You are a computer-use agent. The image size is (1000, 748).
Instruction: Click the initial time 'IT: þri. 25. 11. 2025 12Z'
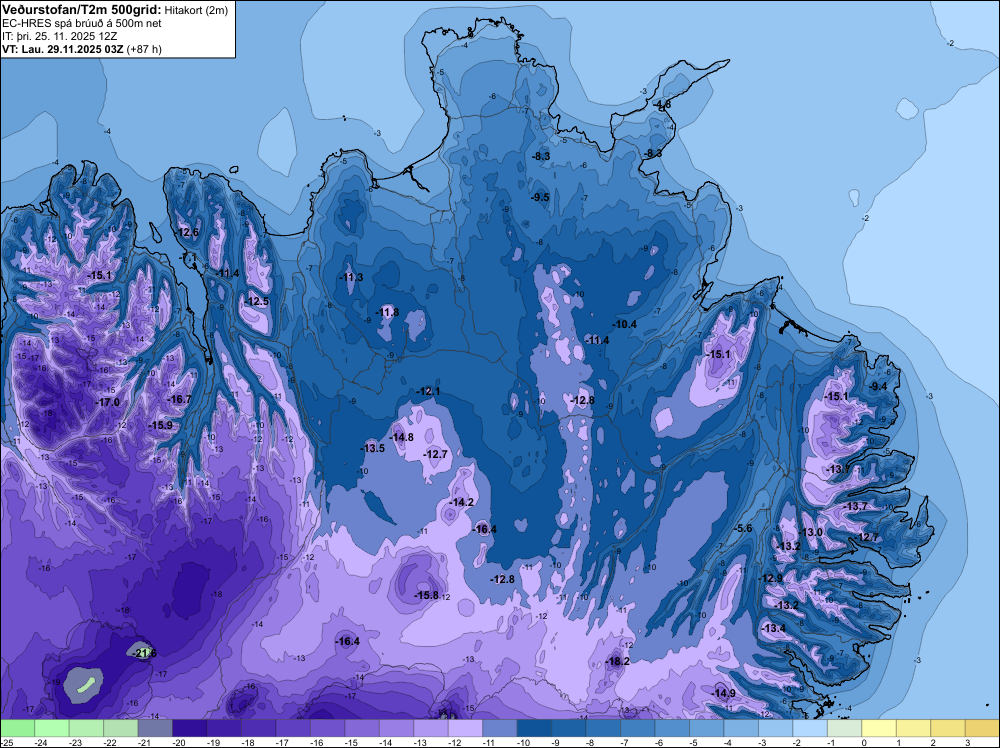59,36
